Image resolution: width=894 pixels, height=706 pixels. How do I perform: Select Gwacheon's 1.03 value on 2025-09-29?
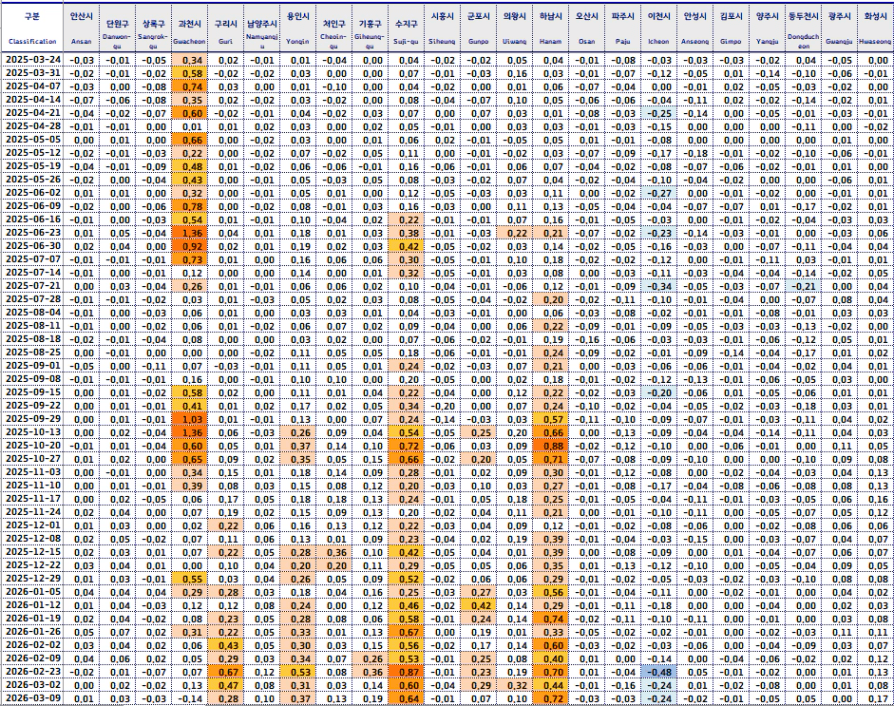click(x=189, y=419)
